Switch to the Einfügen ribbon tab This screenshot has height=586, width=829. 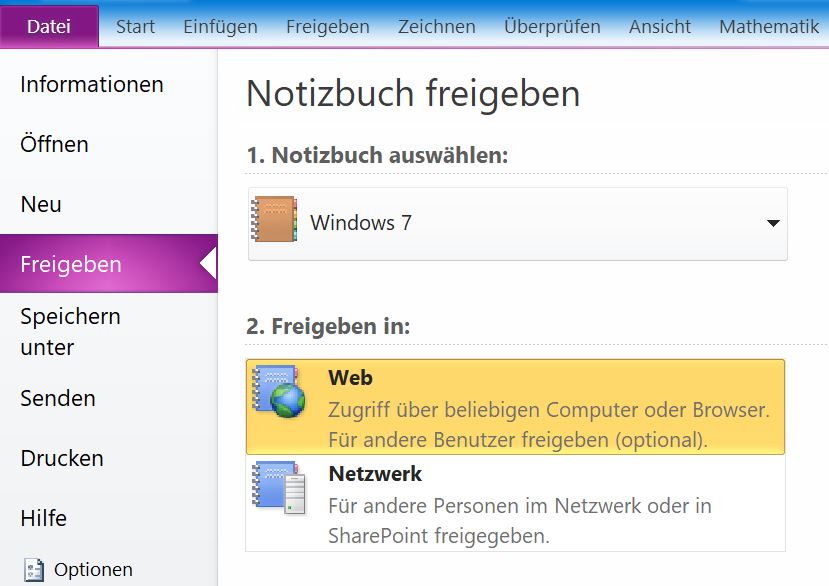pos(220,26)
